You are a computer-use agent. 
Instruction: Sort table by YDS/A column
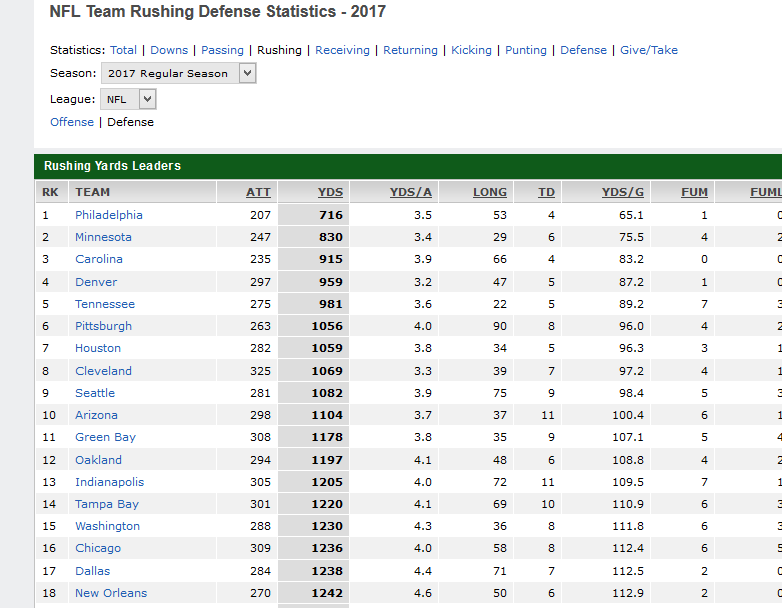410,192
